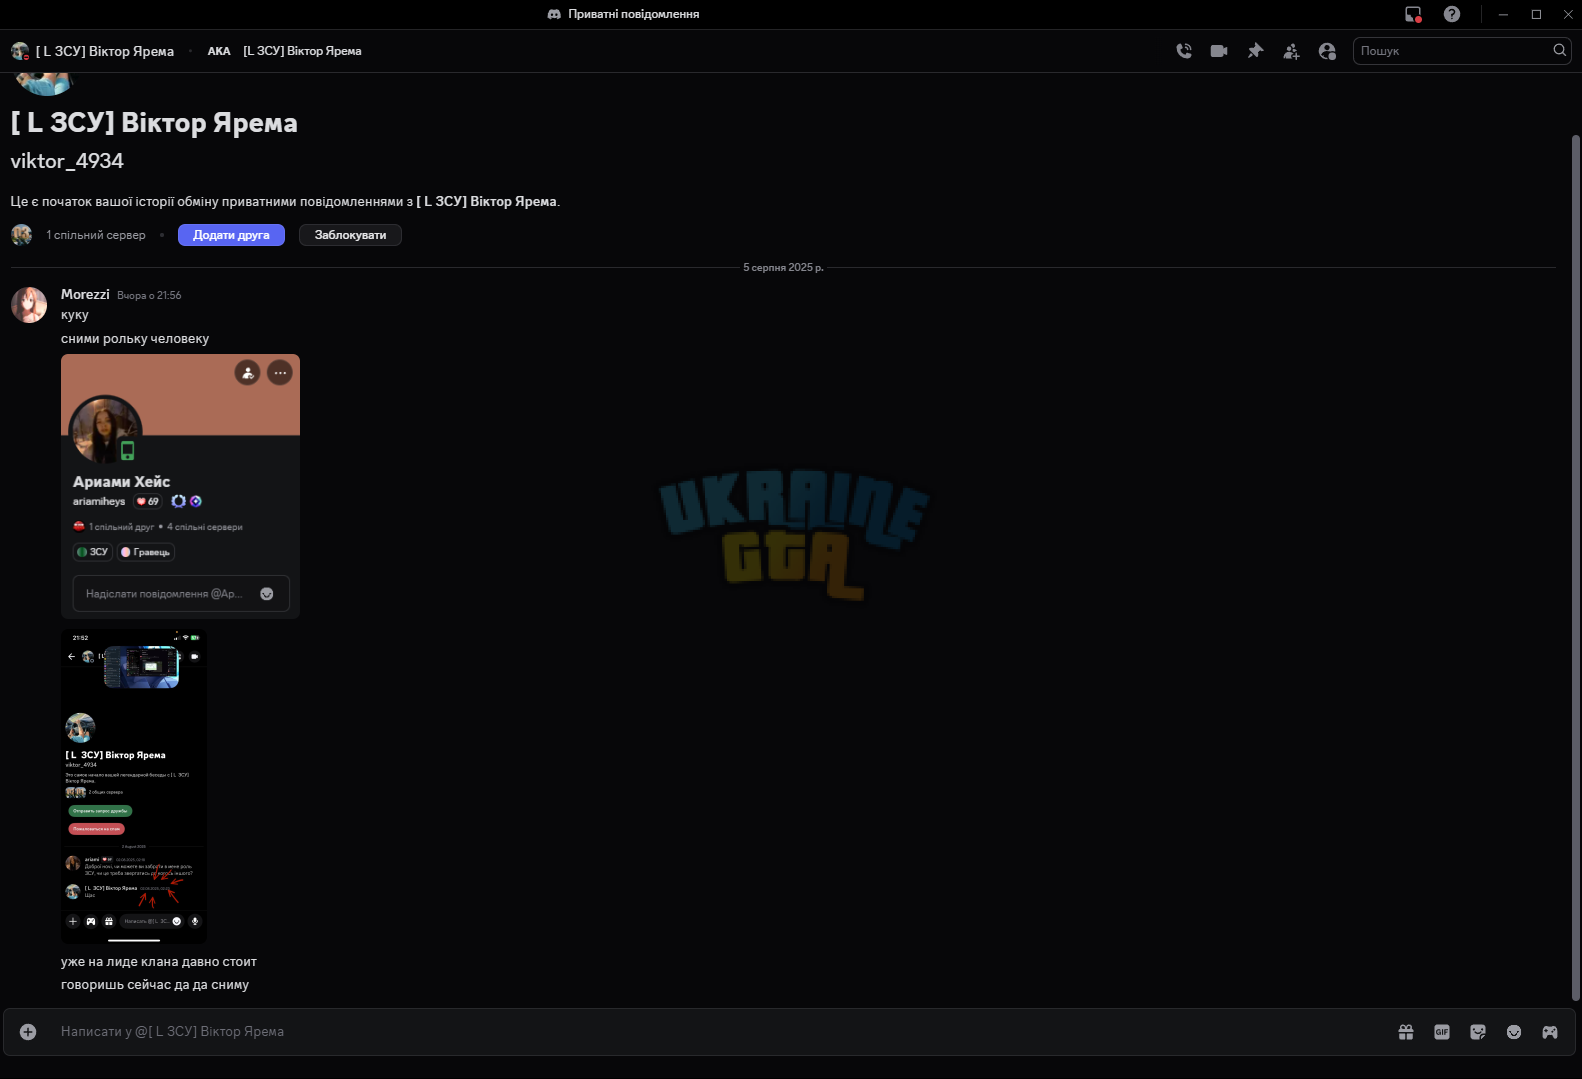Open the emoji picker

tap(1514, 1032)
